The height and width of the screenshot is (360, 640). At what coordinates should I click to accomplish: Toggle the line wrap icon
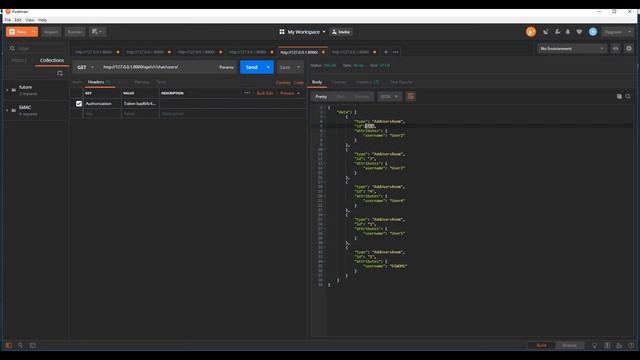pyautogui.click(x=411, y=97)
